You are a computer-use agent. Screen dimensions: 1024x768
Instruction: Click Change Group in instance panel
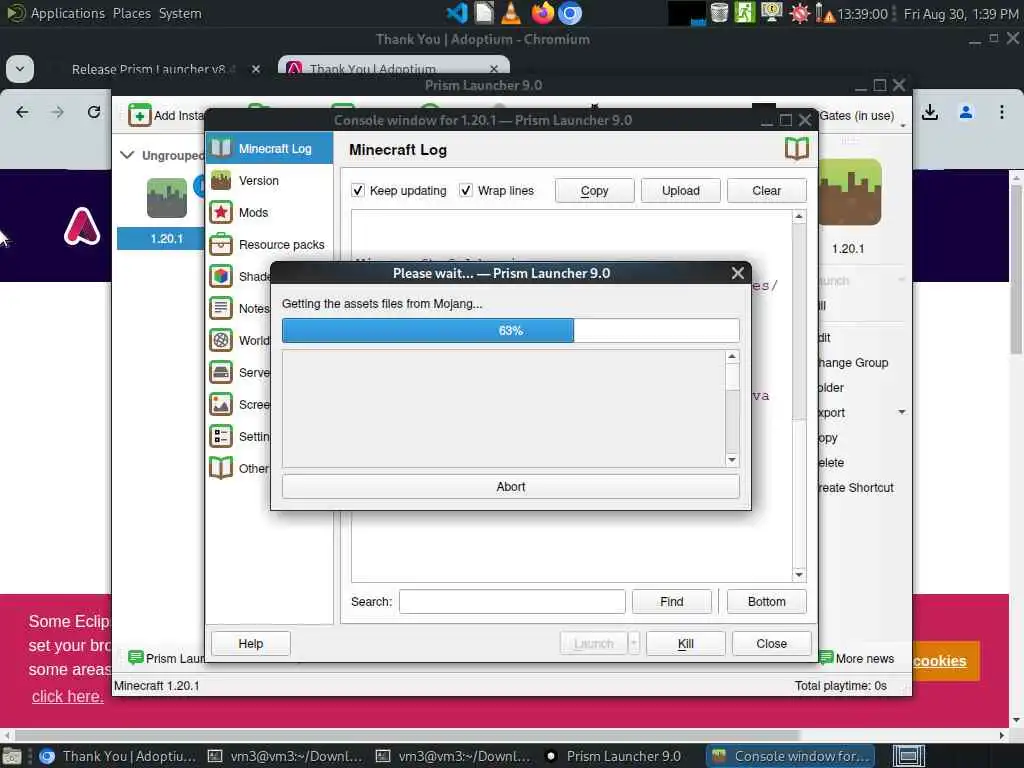tap(853, 362)
